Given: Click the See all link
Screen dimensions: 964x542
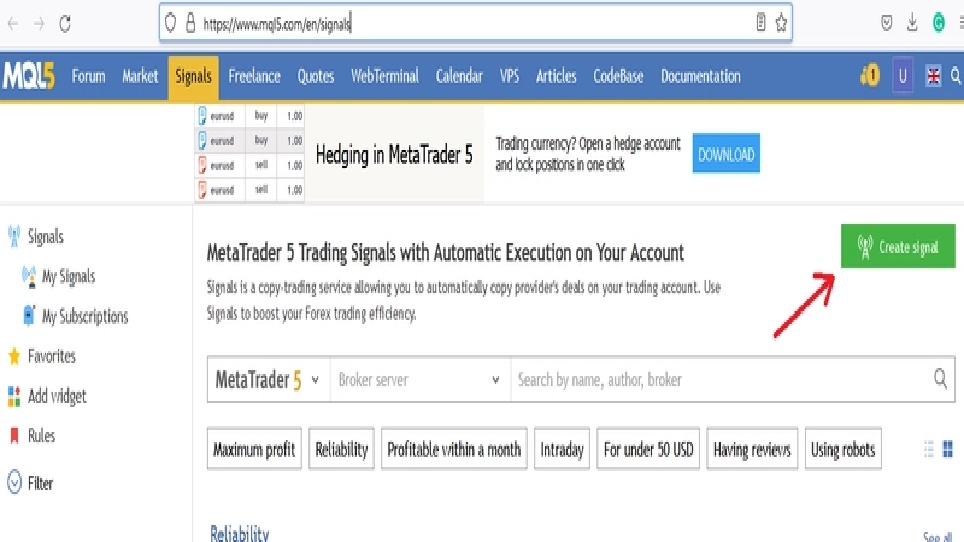Looking at the screenshot, I should coord(938,536).
